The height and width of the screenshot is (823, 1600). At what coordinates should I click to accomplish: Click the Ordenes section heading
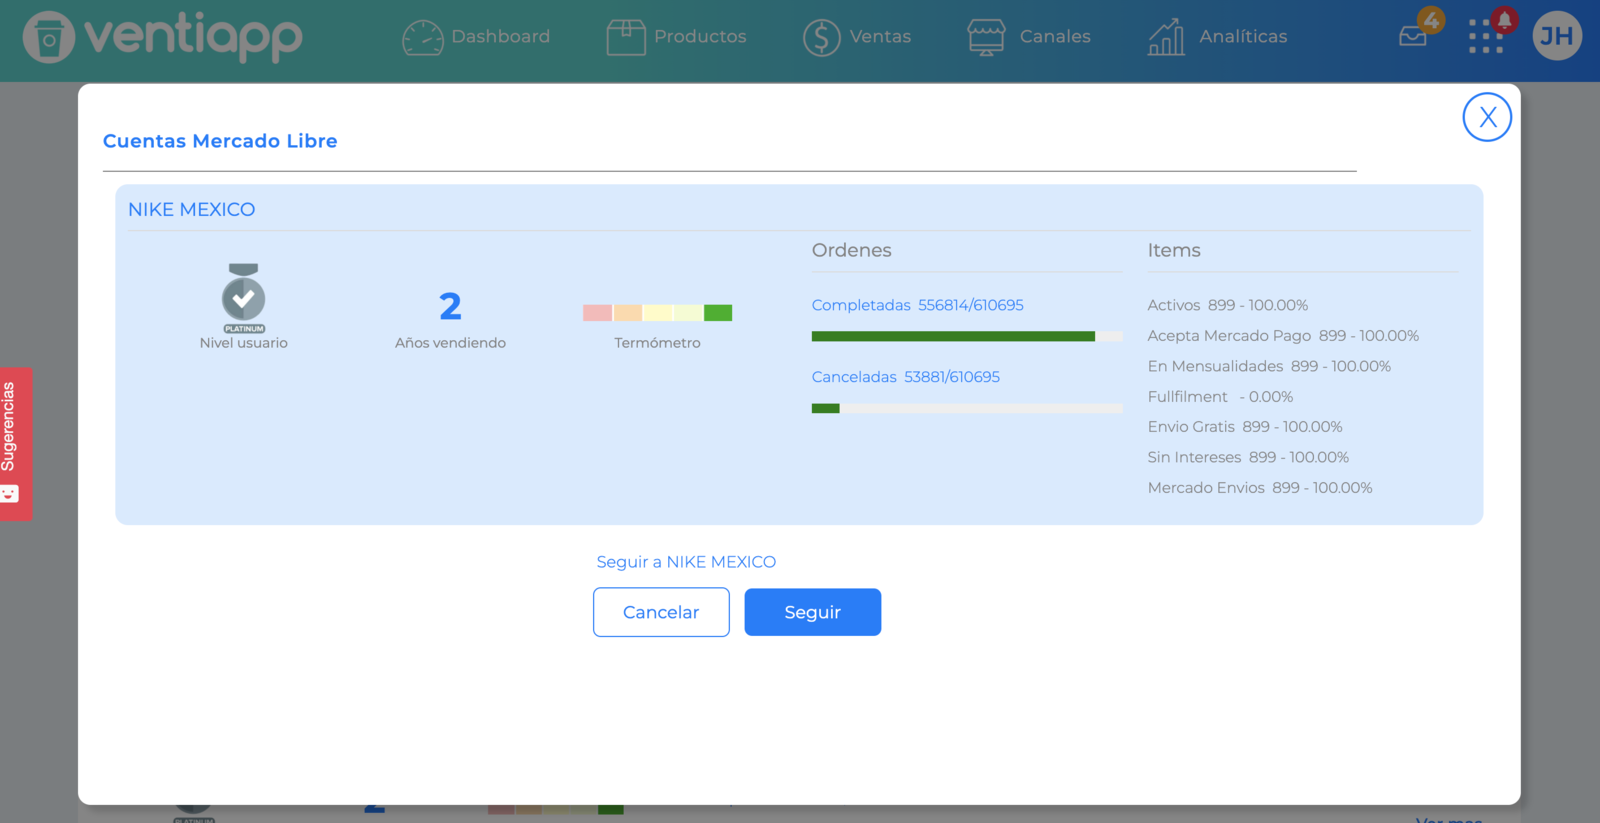click(851, 250)
